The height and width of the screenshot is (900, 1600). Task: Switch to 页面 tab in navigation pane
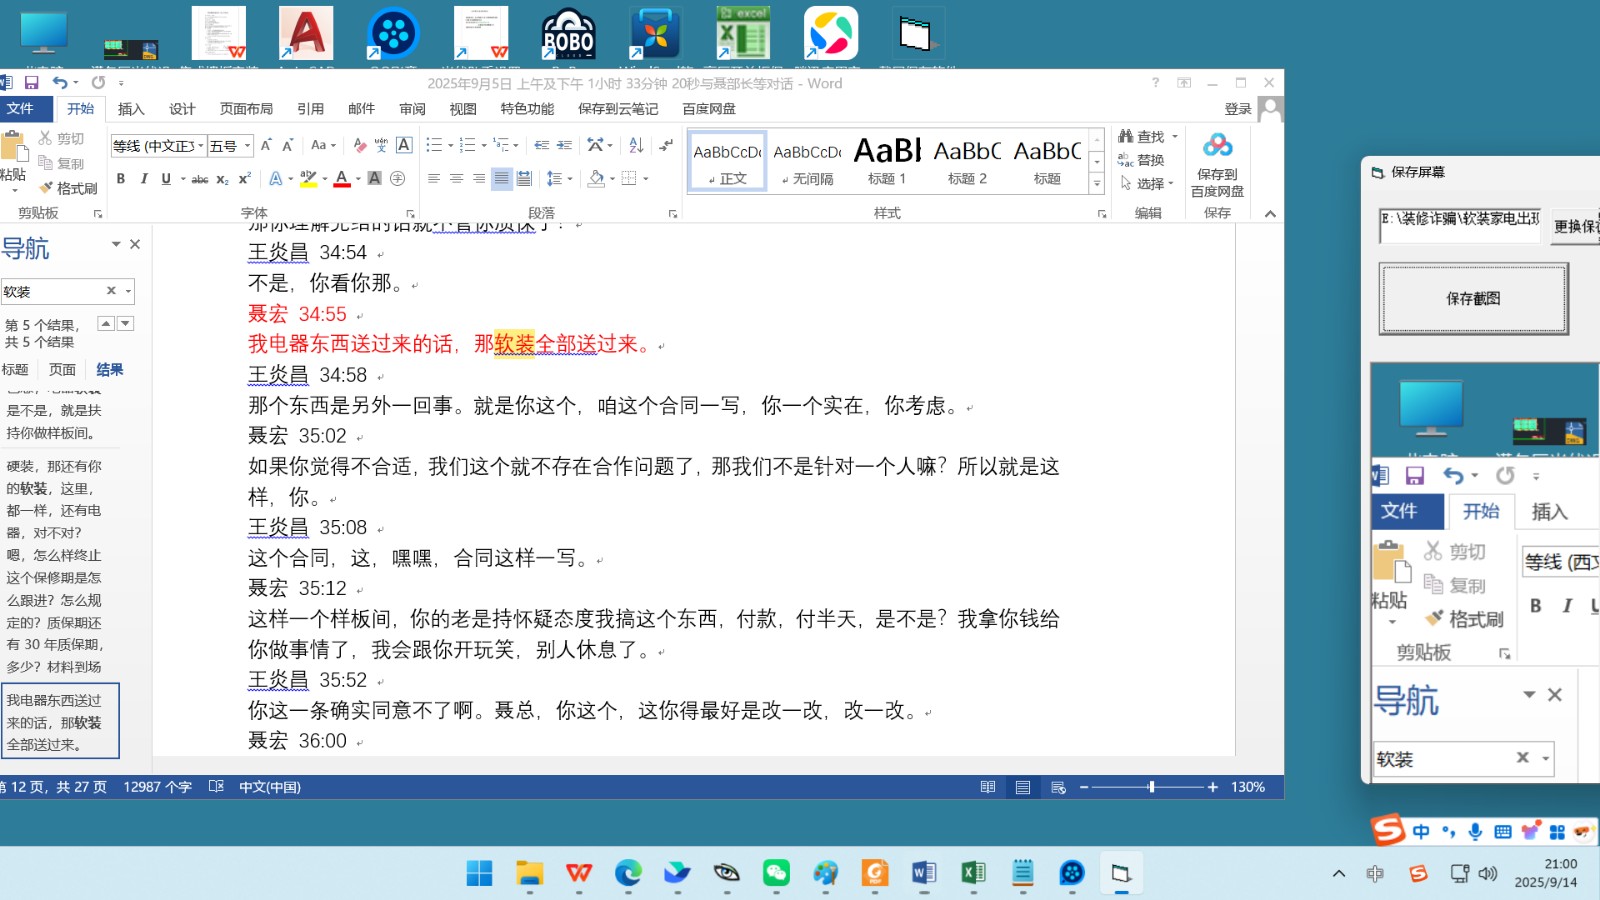click(x=62, y=370)
